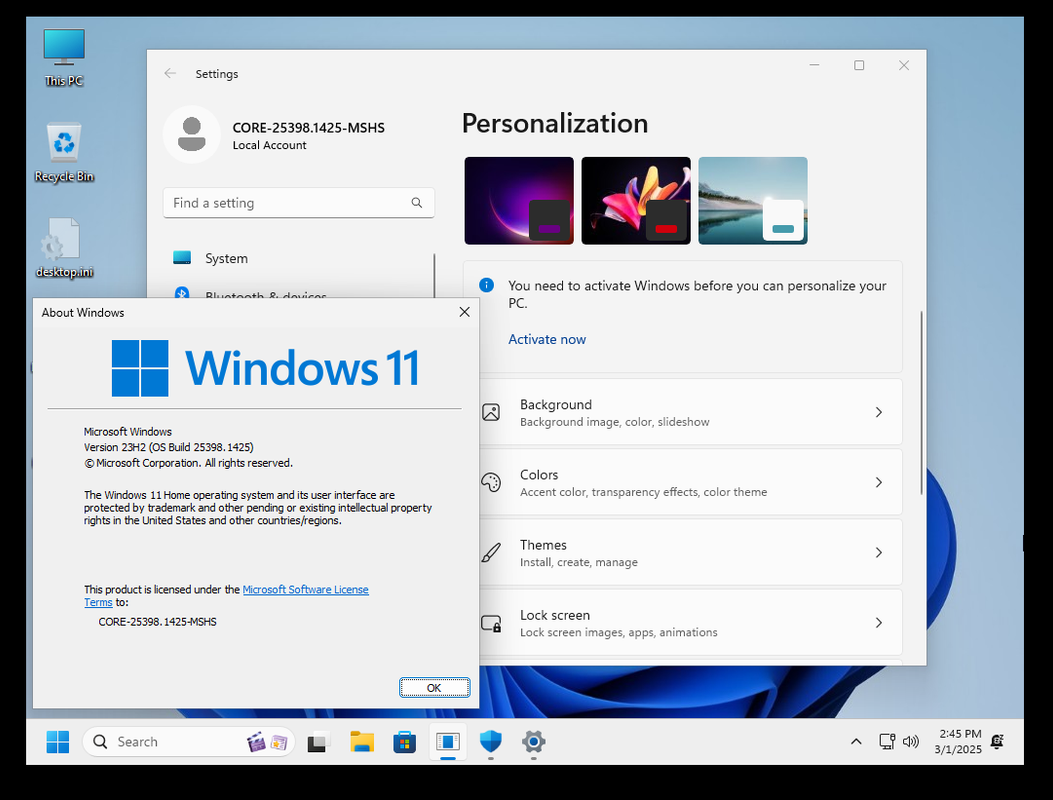The width and height of the screenshot is (1053, 800).
Task: Minimize the Settings window
Action: pyautogui.click(x=815, y=65)
